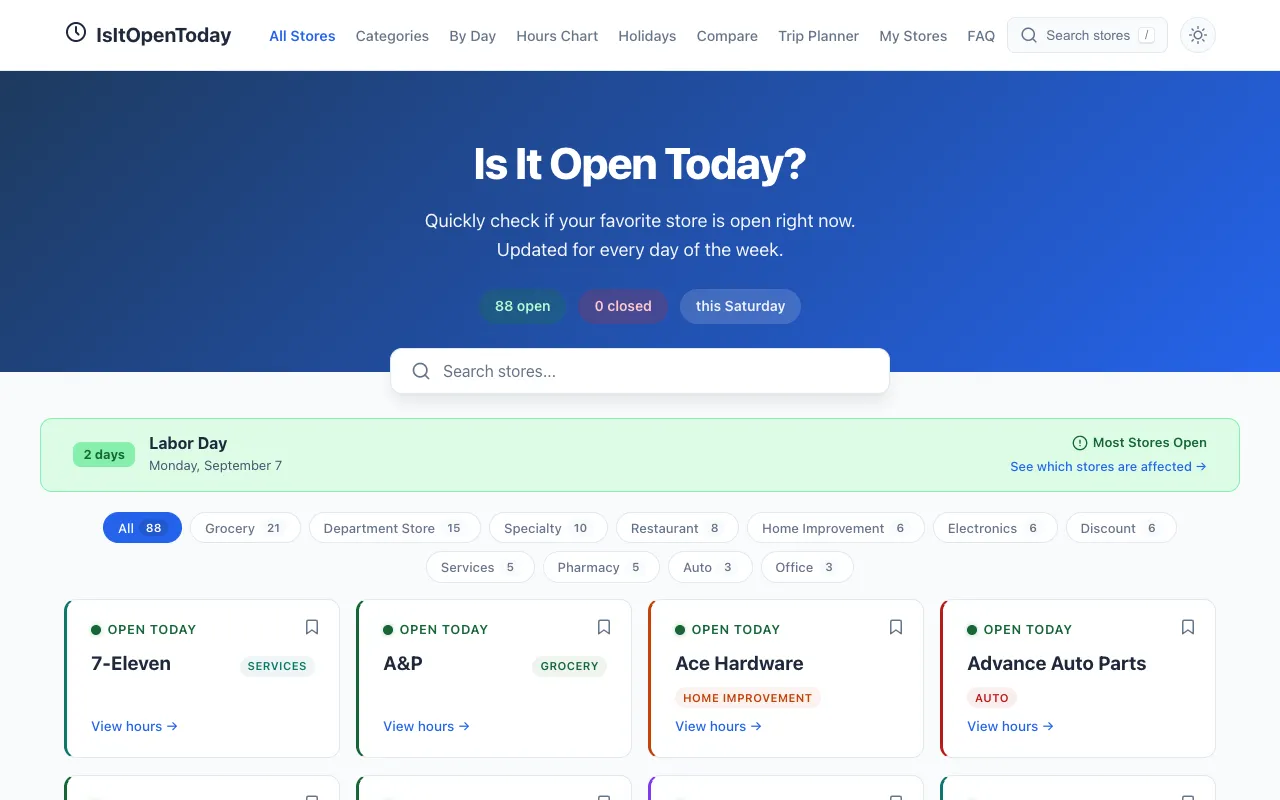Toggle the light/dark theme sun icon
Screen dimensions: 1280x800
[1198, 35]
